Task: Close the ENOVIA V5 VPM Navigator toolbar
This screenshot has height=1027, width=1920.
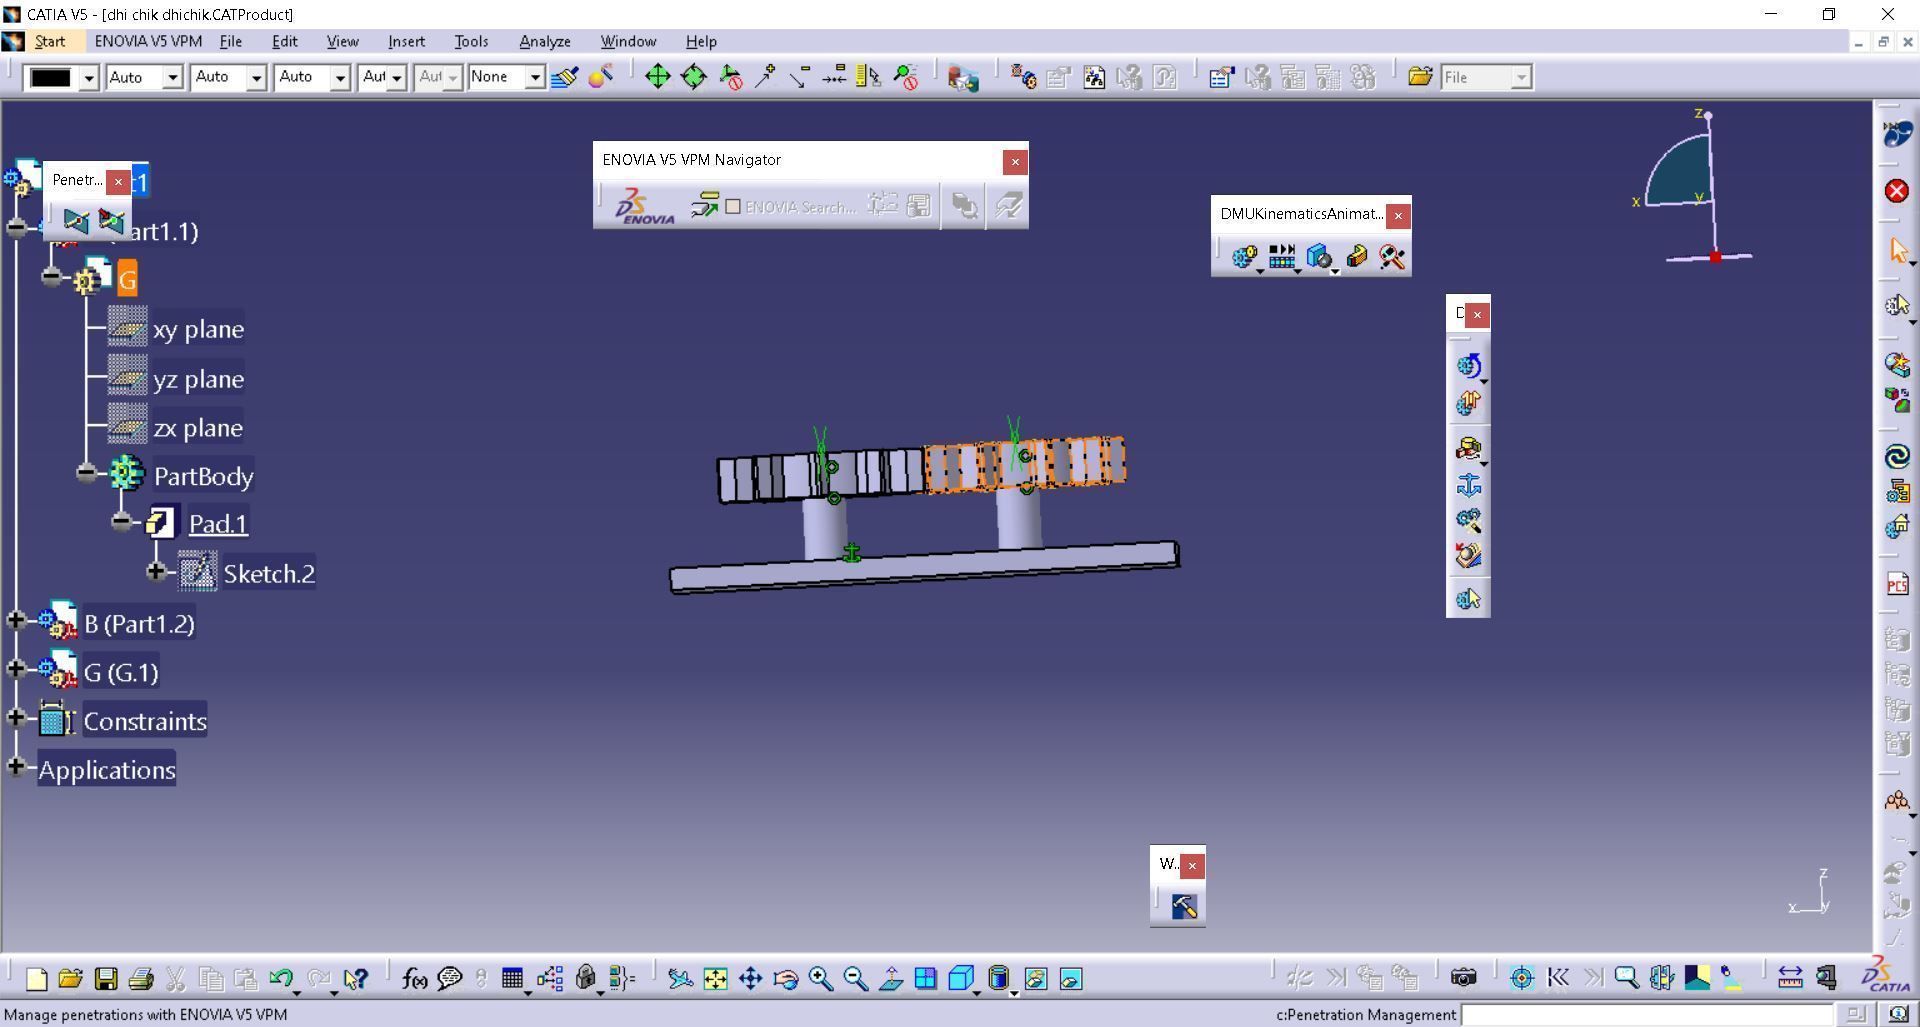Action: point(1015,161)
